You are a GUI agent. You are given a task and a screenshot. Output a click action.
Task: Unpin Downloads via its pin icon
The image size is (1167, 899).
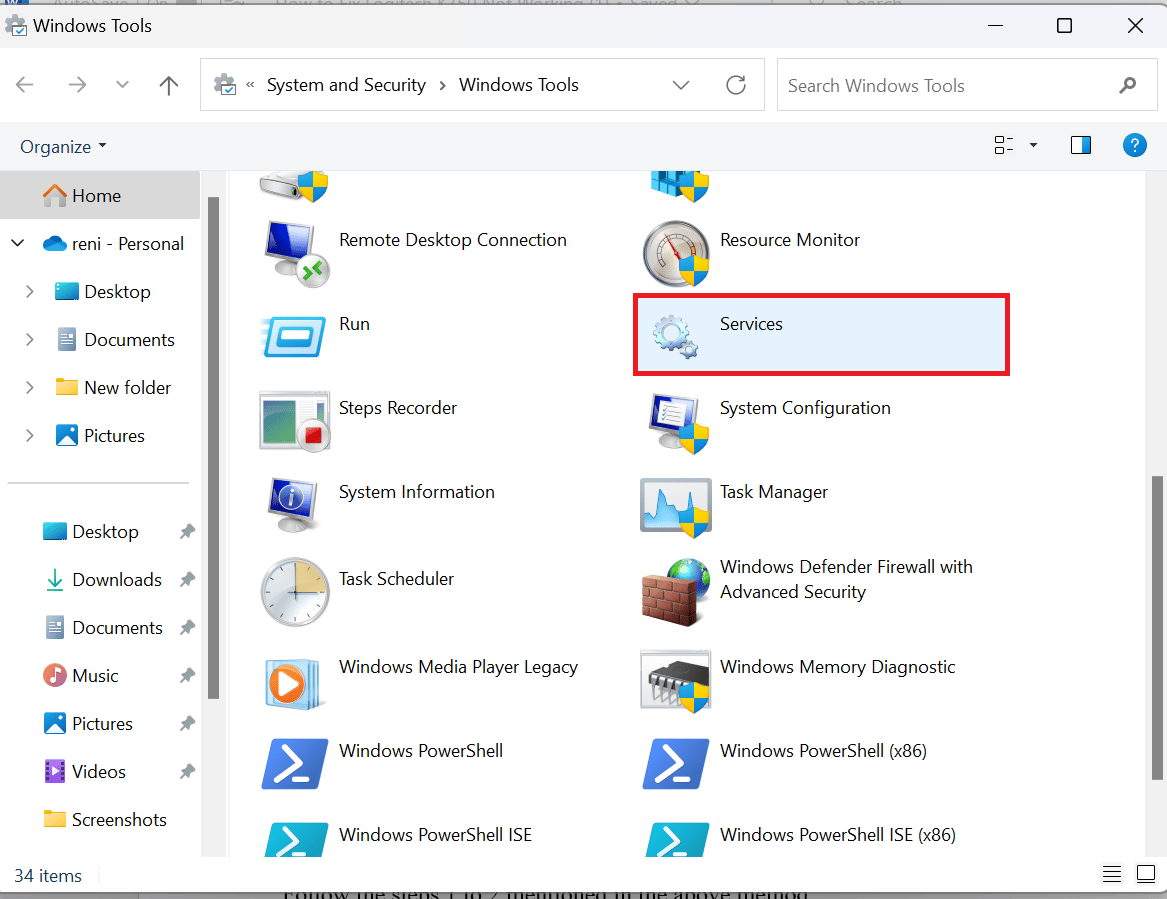187,580
